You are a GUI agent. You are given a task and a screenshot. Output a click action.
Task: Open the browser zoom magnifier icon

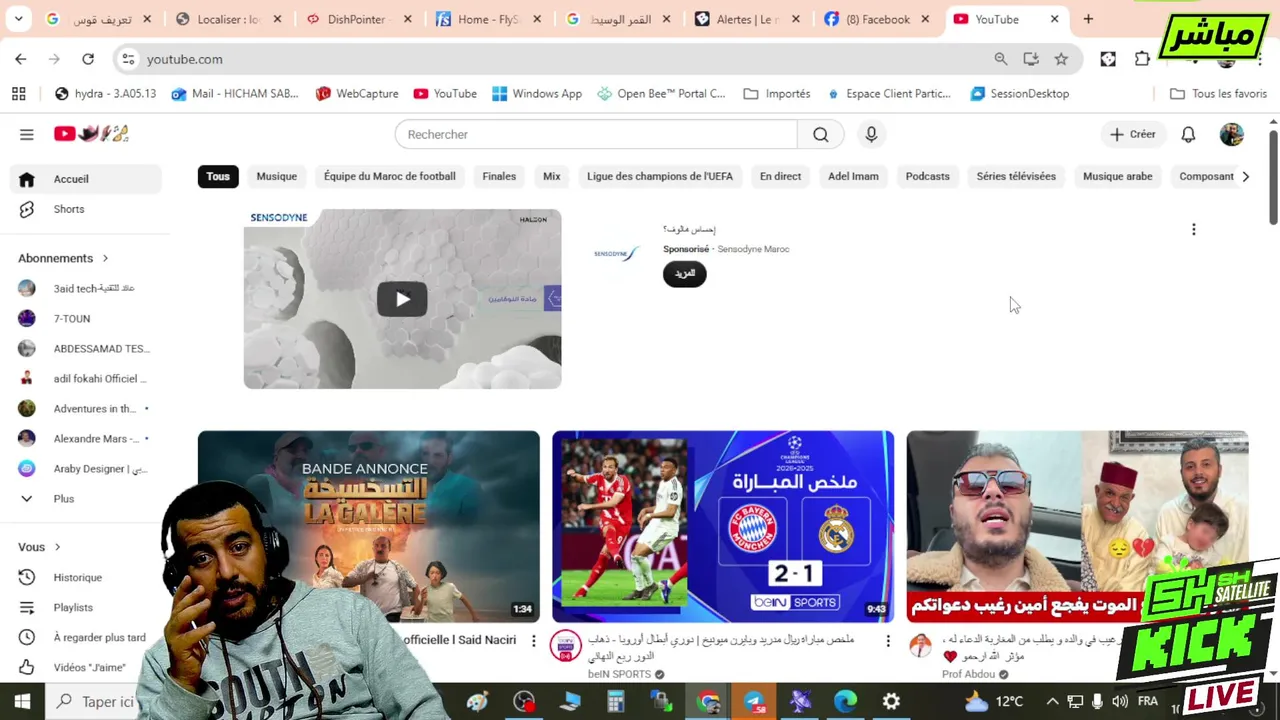pyautogui.click(x=1001, y=59)
